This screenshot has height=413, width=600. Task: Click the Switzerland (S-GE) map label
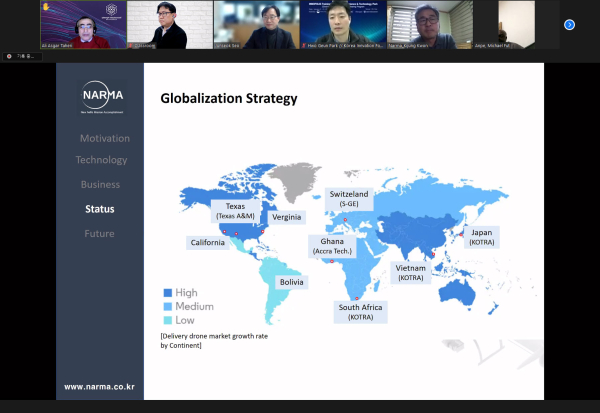pos(349,198)
